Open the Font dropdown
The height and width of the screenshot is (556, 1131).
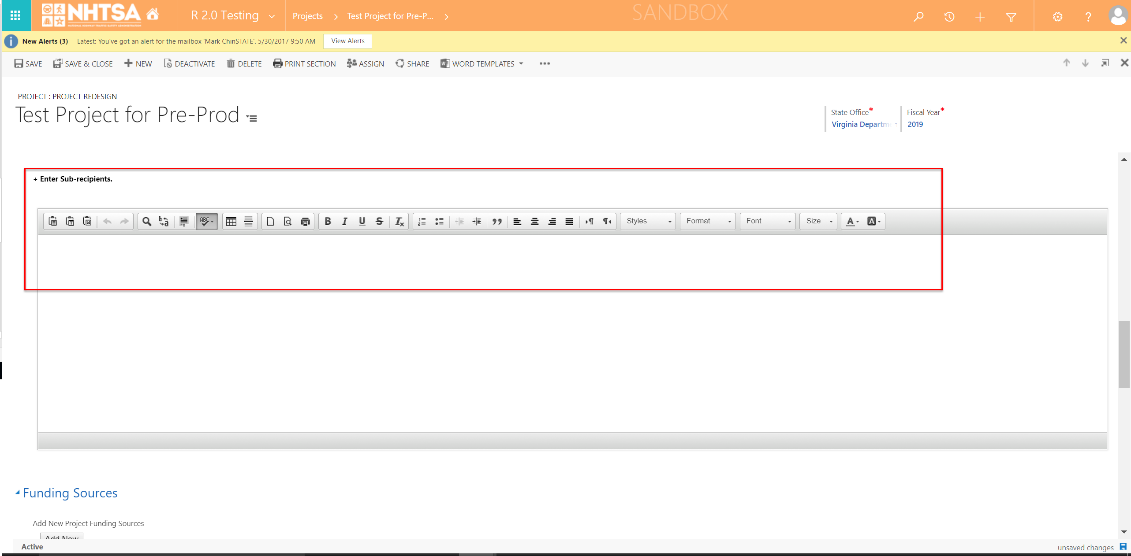[x=768, y=221]
